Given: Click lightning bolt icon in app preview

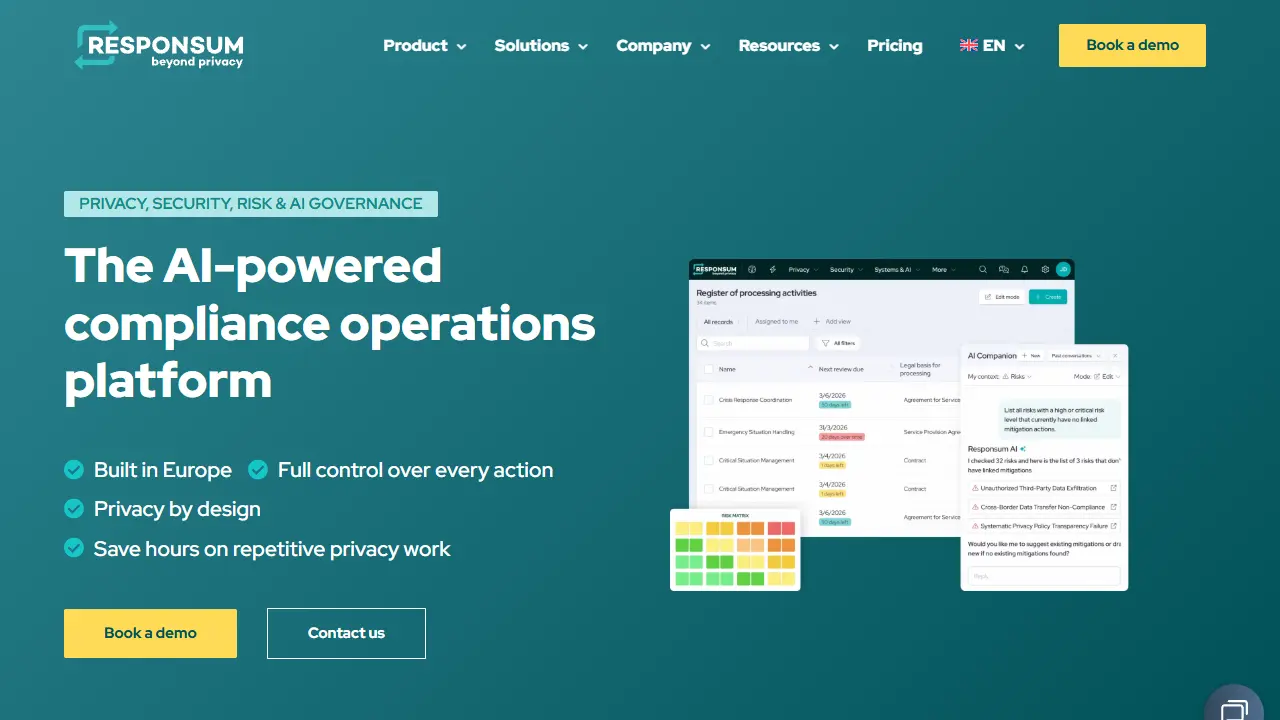Looking at the screenshot, I should point(772,269).
